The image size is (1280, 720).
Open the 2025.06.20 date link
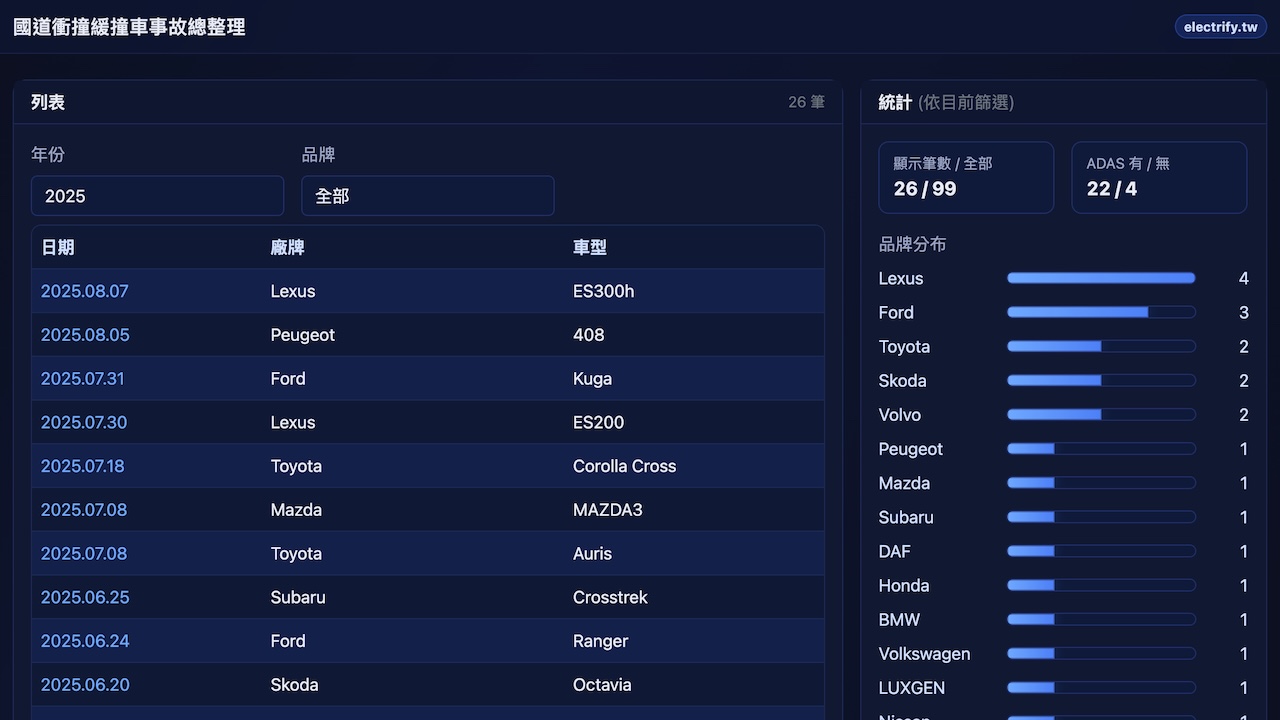[85, 685]
